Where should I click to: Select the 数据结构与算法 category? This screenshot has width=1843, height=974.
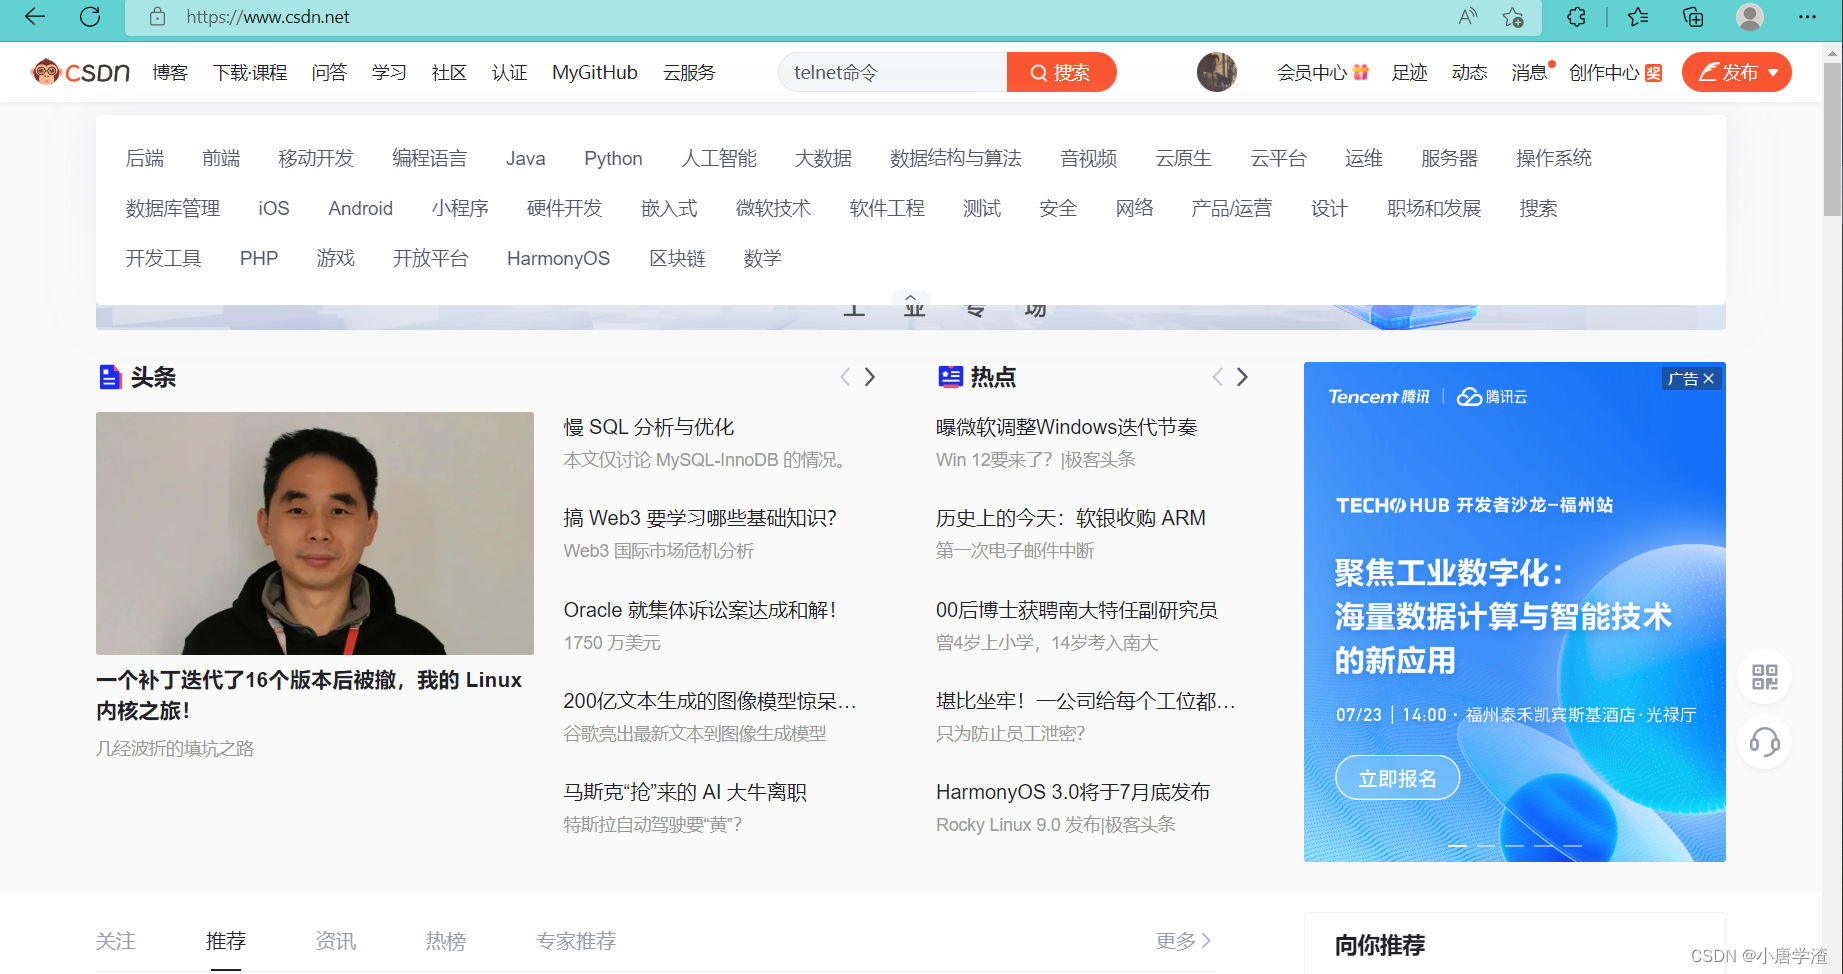(x=956, y=158)
